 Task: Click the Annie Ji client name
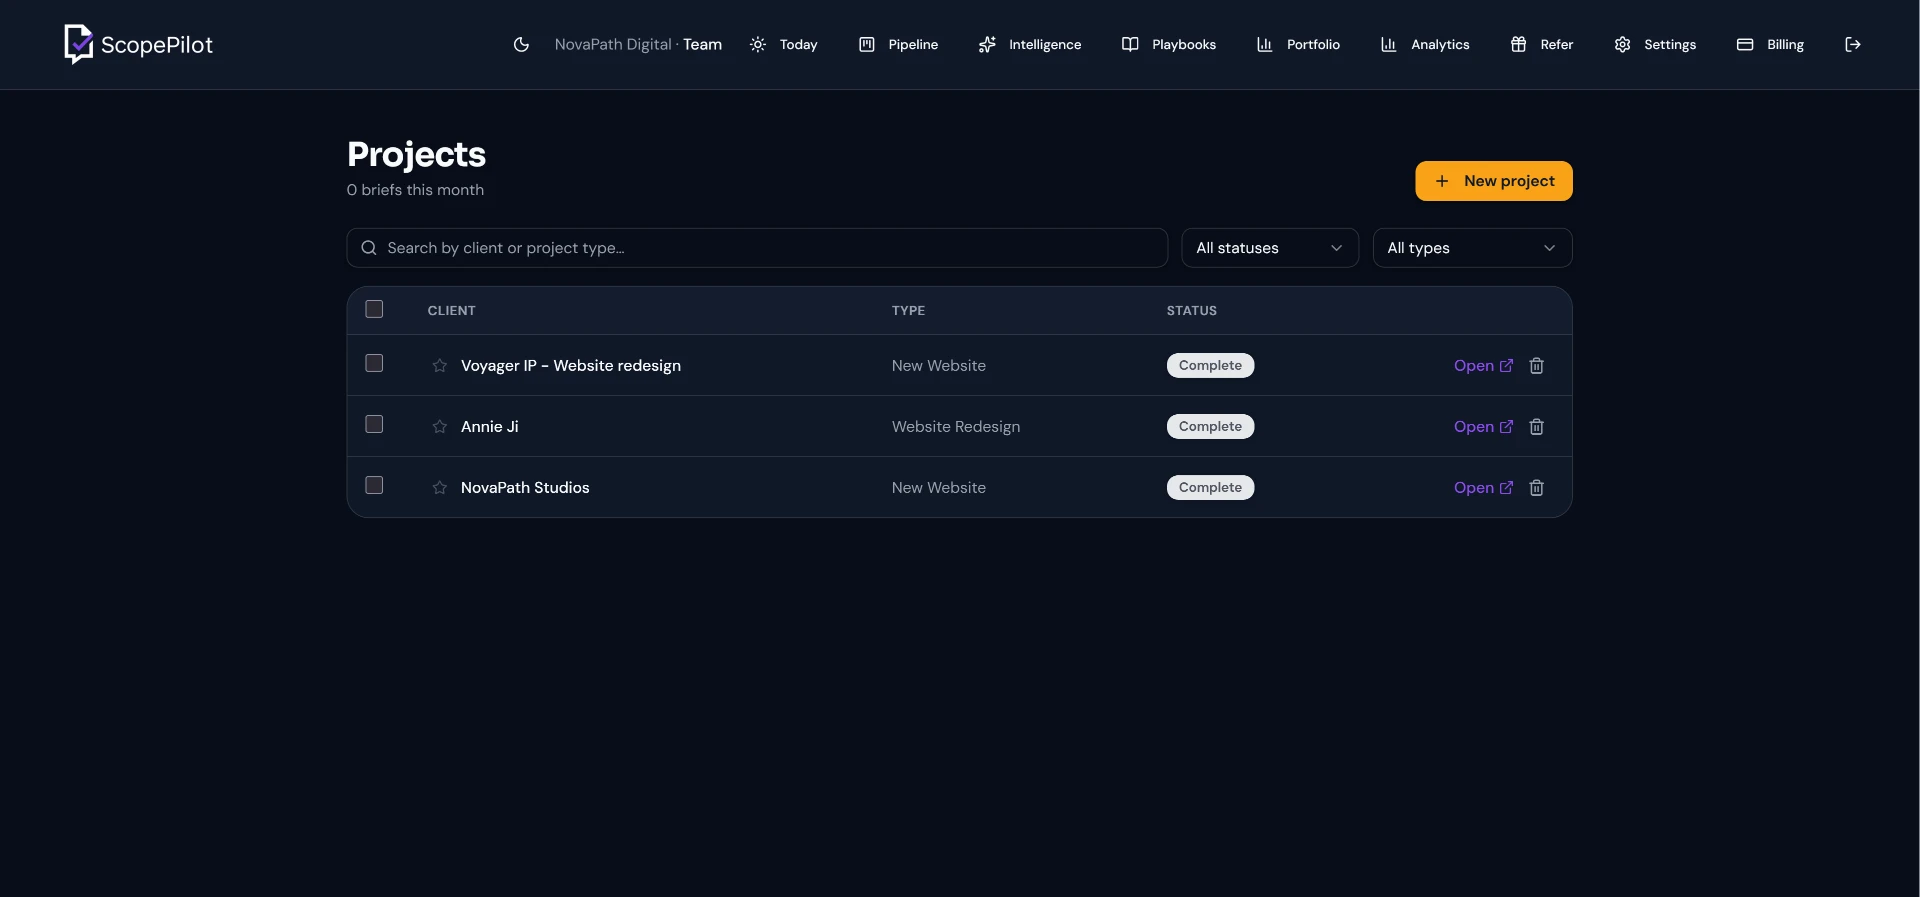point(490,427)
